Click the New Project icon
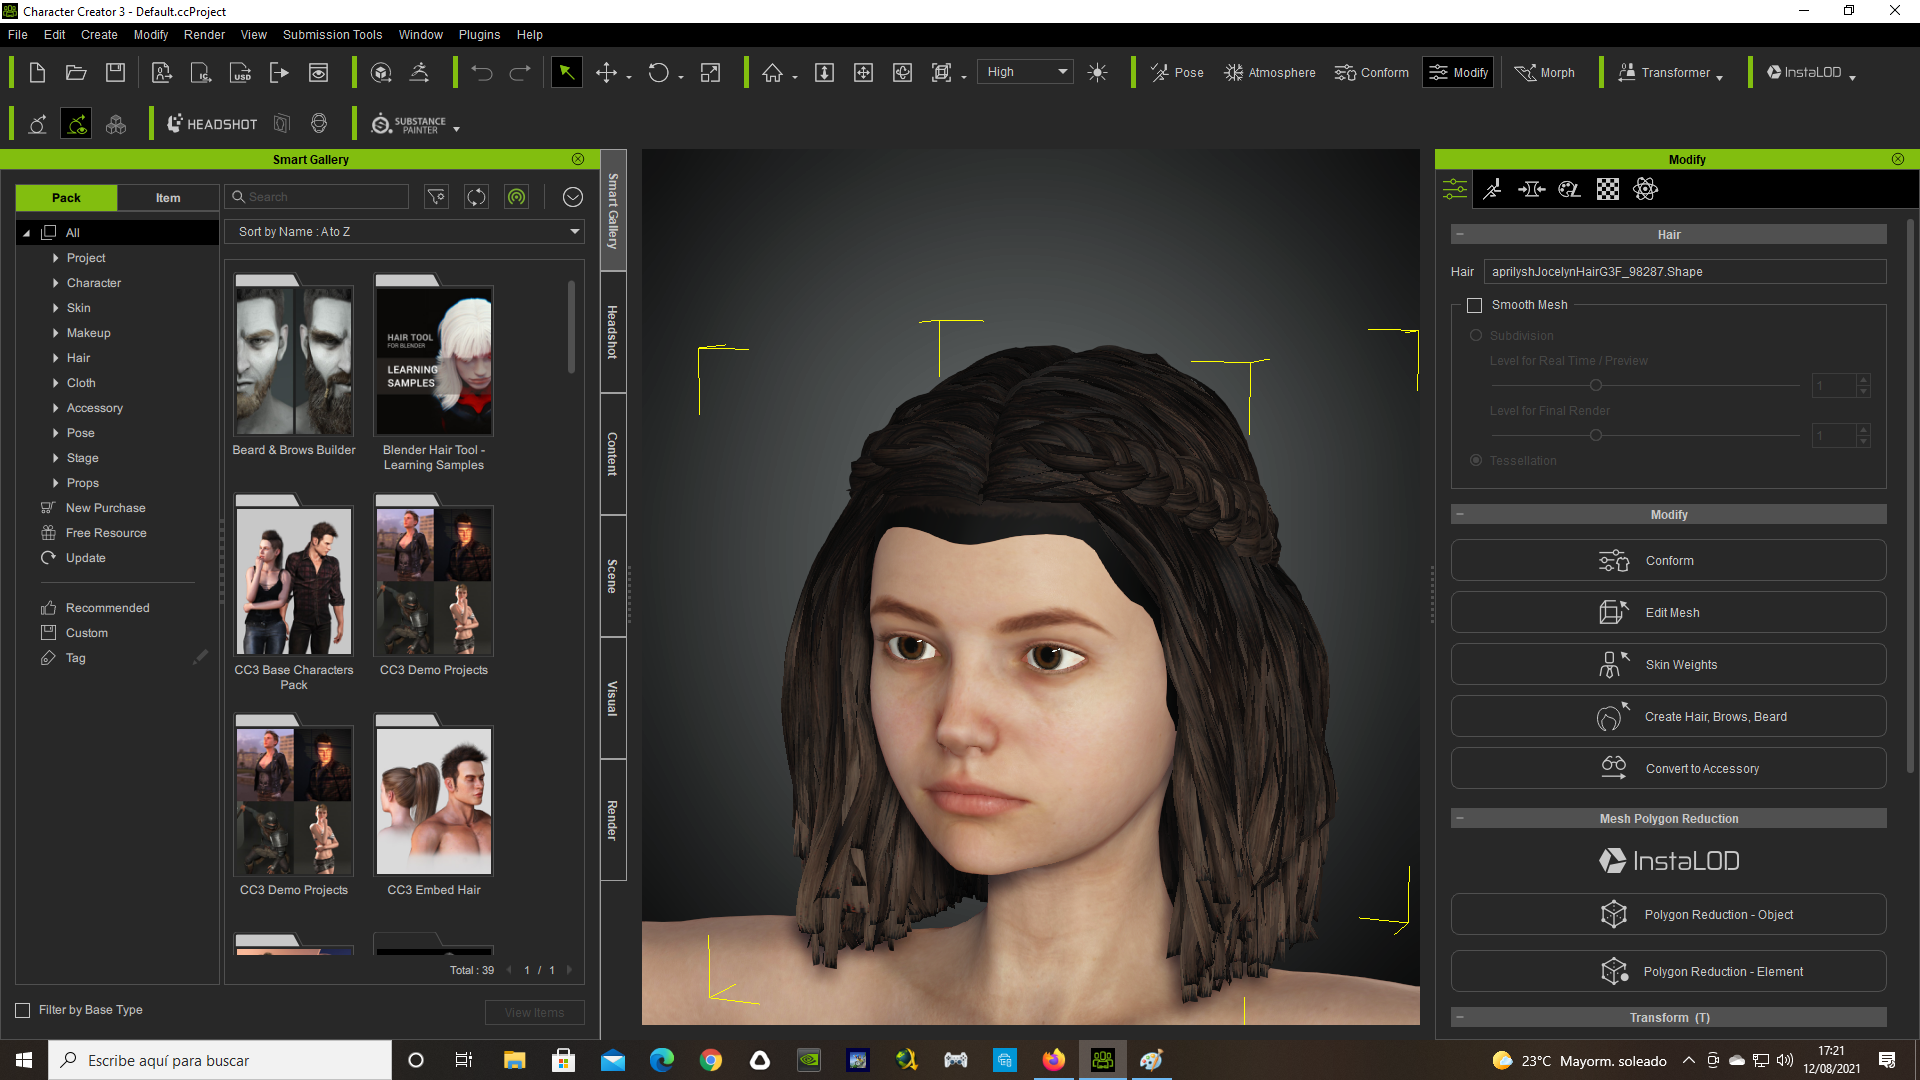Viewport: 1920px width, 1080px height. (37, 72)
